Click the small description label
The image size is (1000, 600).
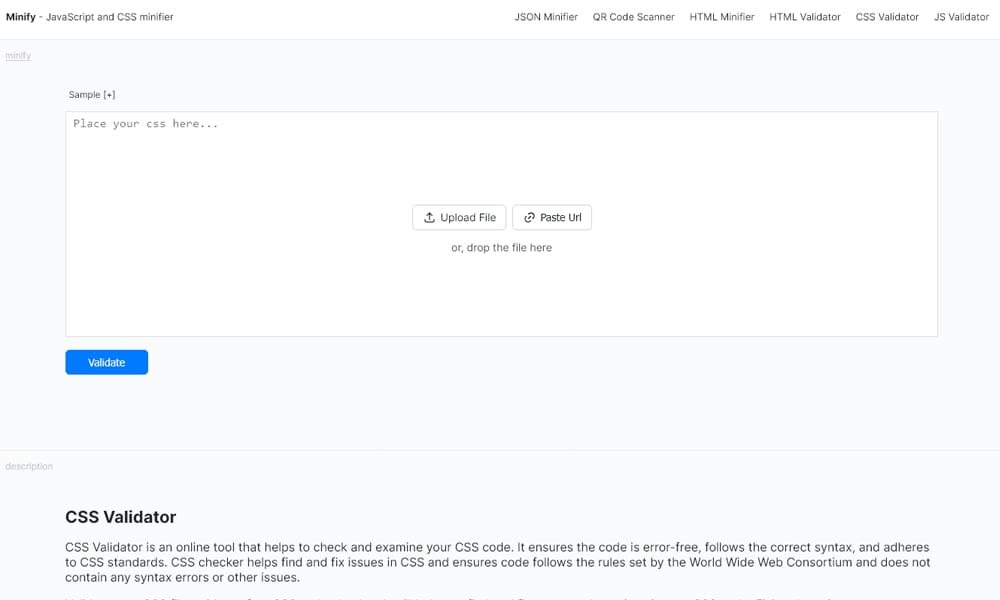(29, 467)
